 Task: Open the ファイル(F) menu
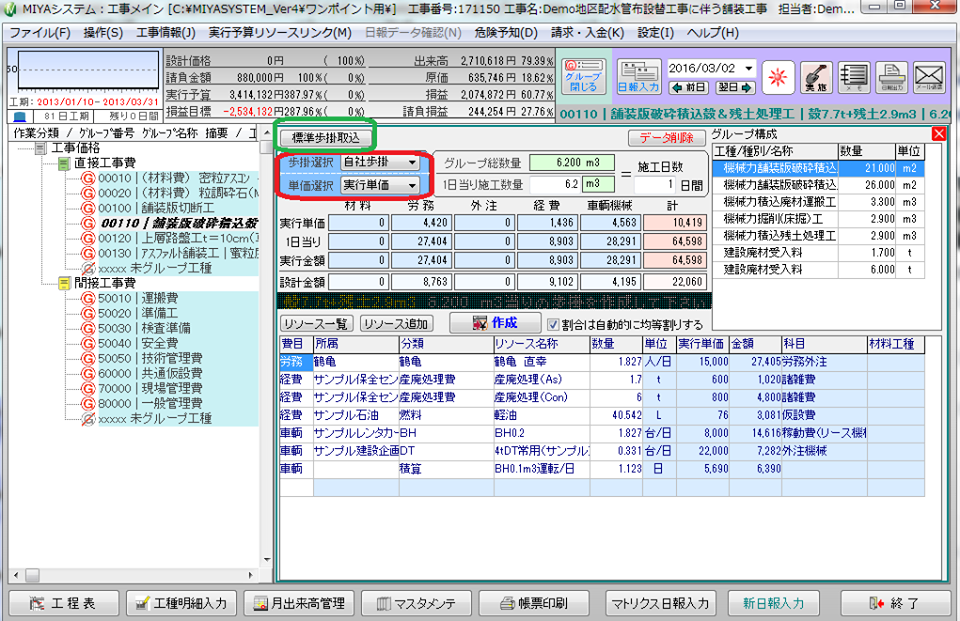pos(39,33)
